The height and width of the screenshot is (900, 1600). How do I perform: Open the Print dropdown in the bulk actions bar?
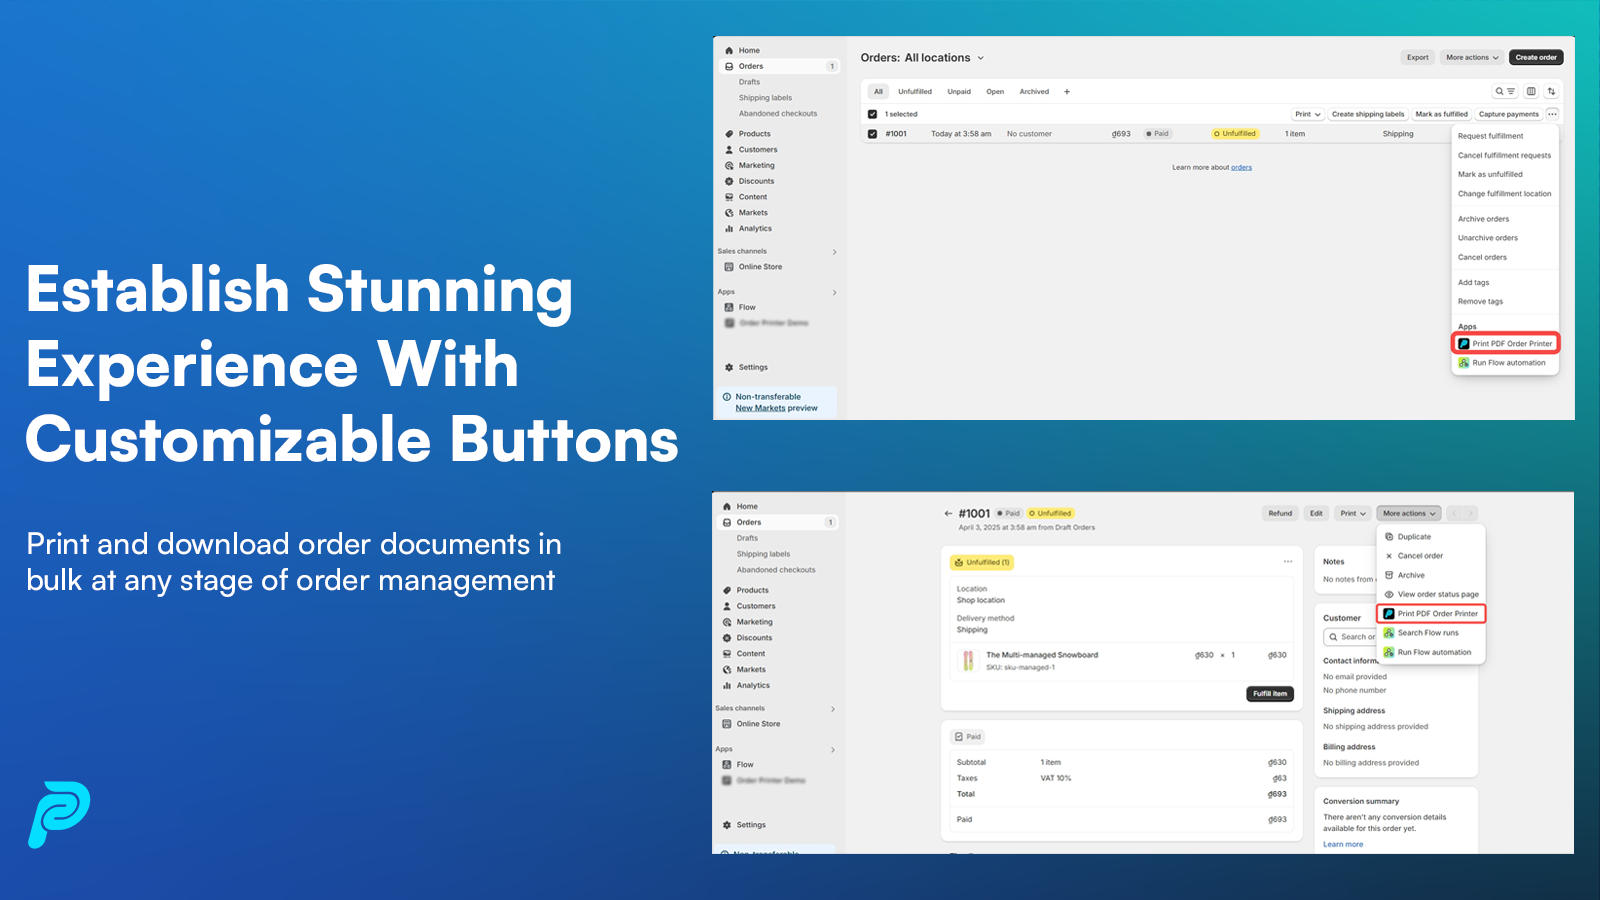coord(1307,114)
